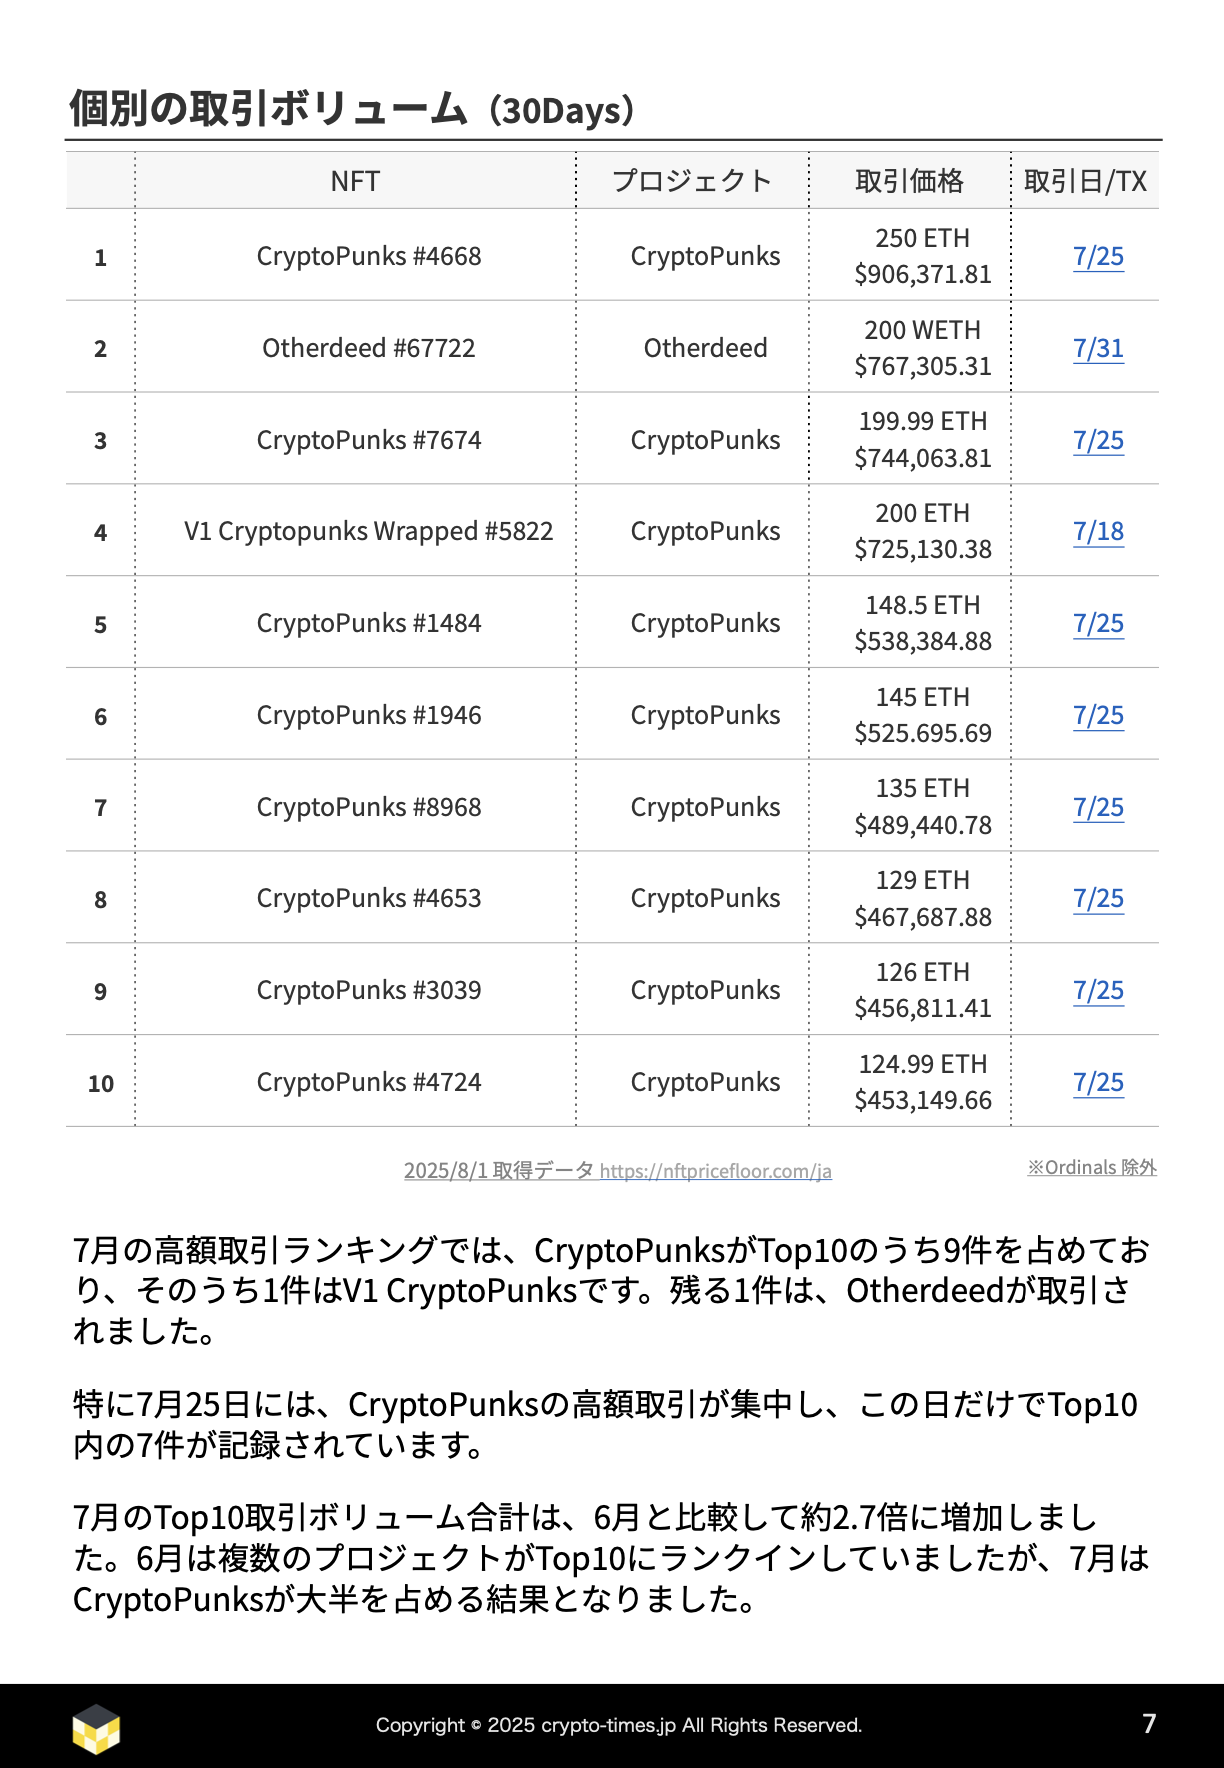Open the 7/25 link for CryptoPunks #1484

tap(1098, 624)
